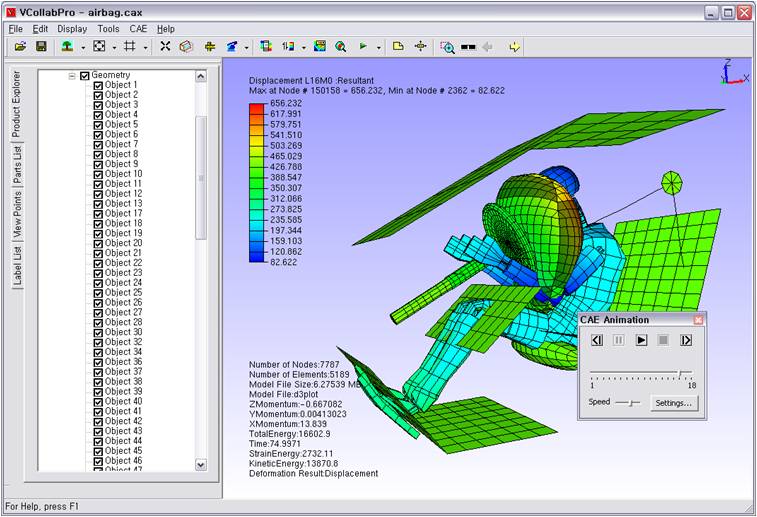757x517 pixels.
Task: Click the colored CAE result cube icon
Action: (266, 46)
